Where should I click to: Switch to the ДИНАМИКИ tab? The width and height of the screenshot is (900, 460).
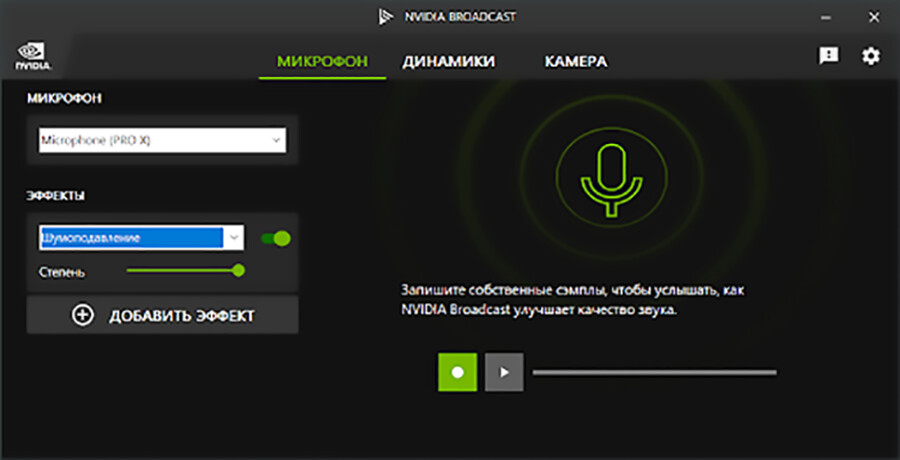(448, 61)
